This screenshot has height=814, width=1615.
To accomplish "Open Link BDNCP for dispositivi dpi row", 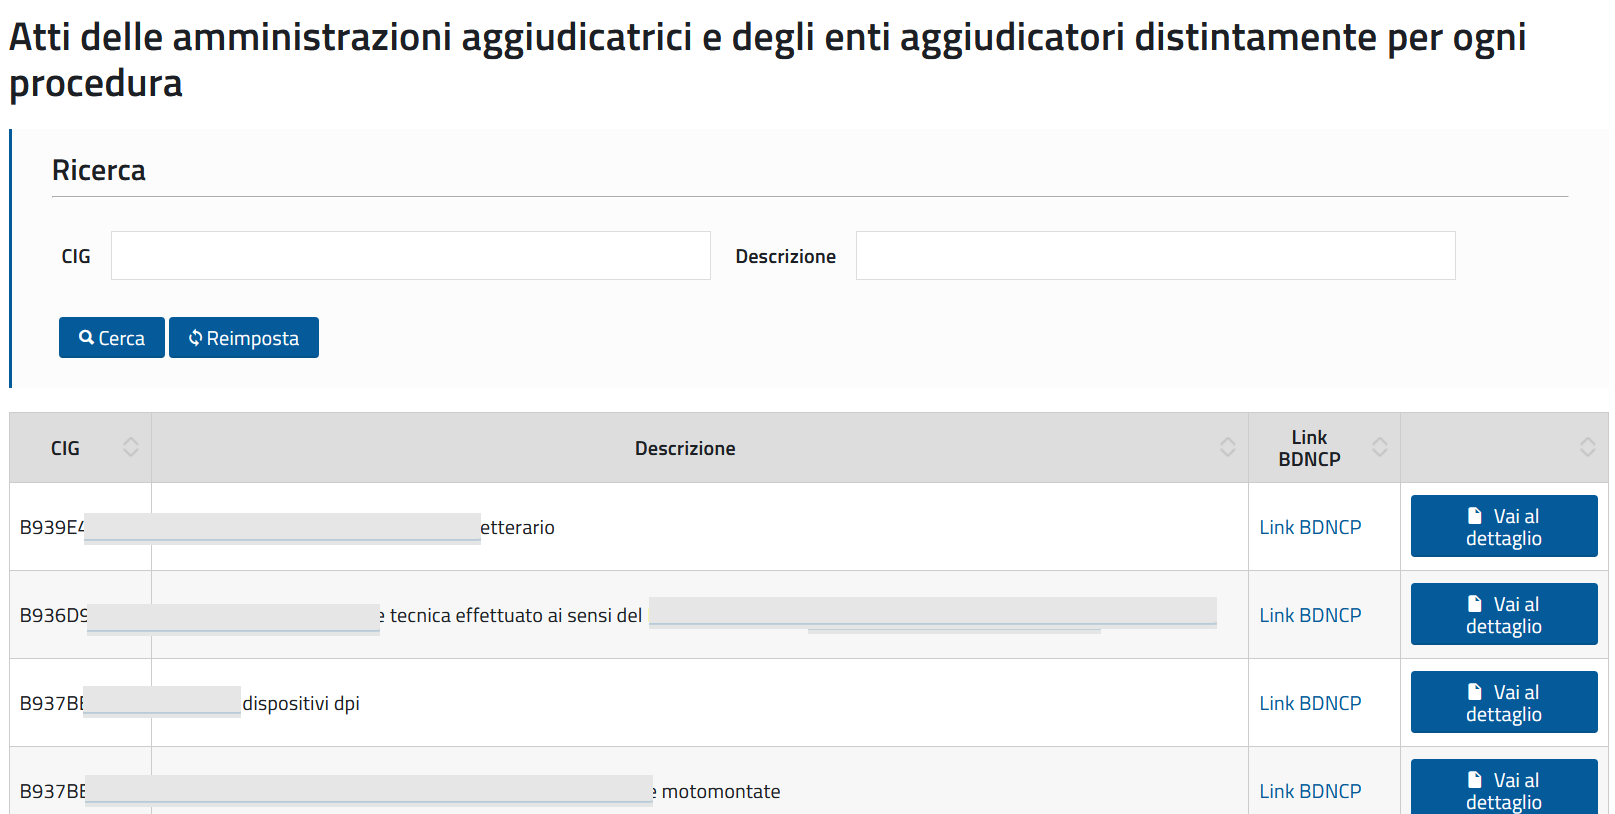I will 1310,703.
